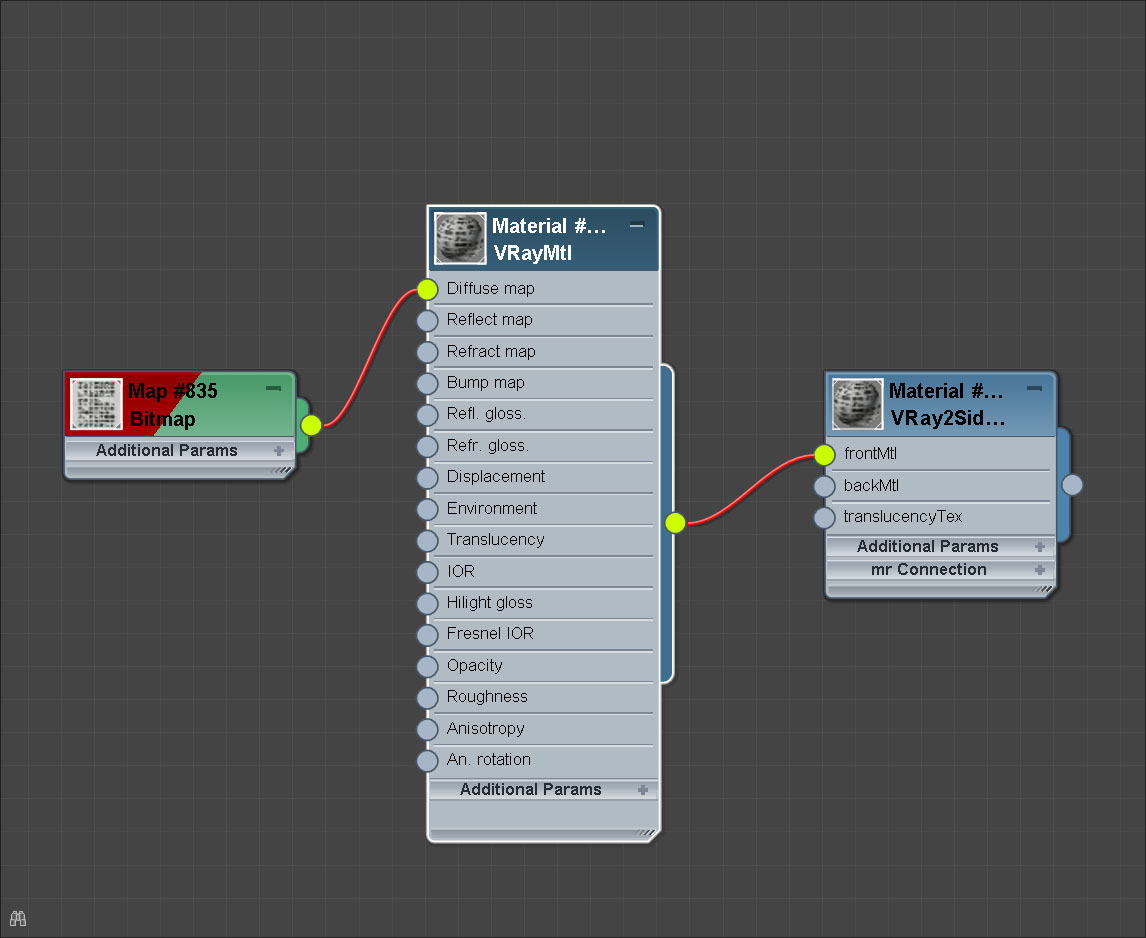Select the backMtl slot label
This screenshot has width=1146, height=938.
coord(871,485)
